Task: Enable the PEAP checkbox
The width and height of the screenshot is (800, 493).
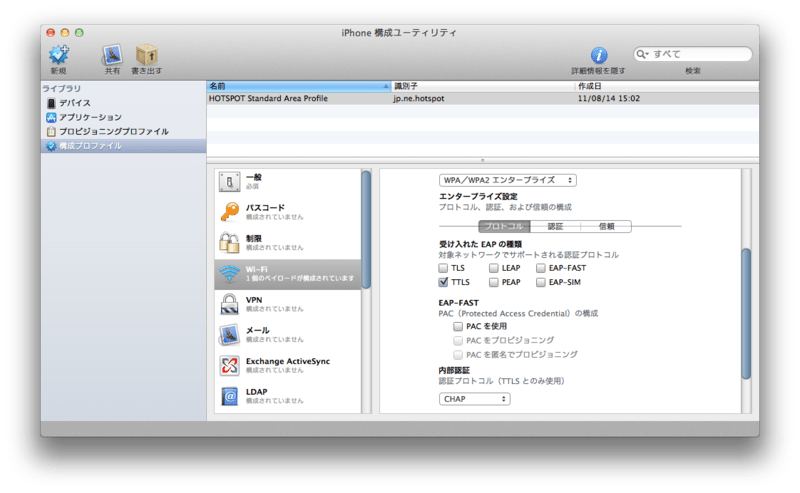Action: pyautogui.click(x=494, y=283)
